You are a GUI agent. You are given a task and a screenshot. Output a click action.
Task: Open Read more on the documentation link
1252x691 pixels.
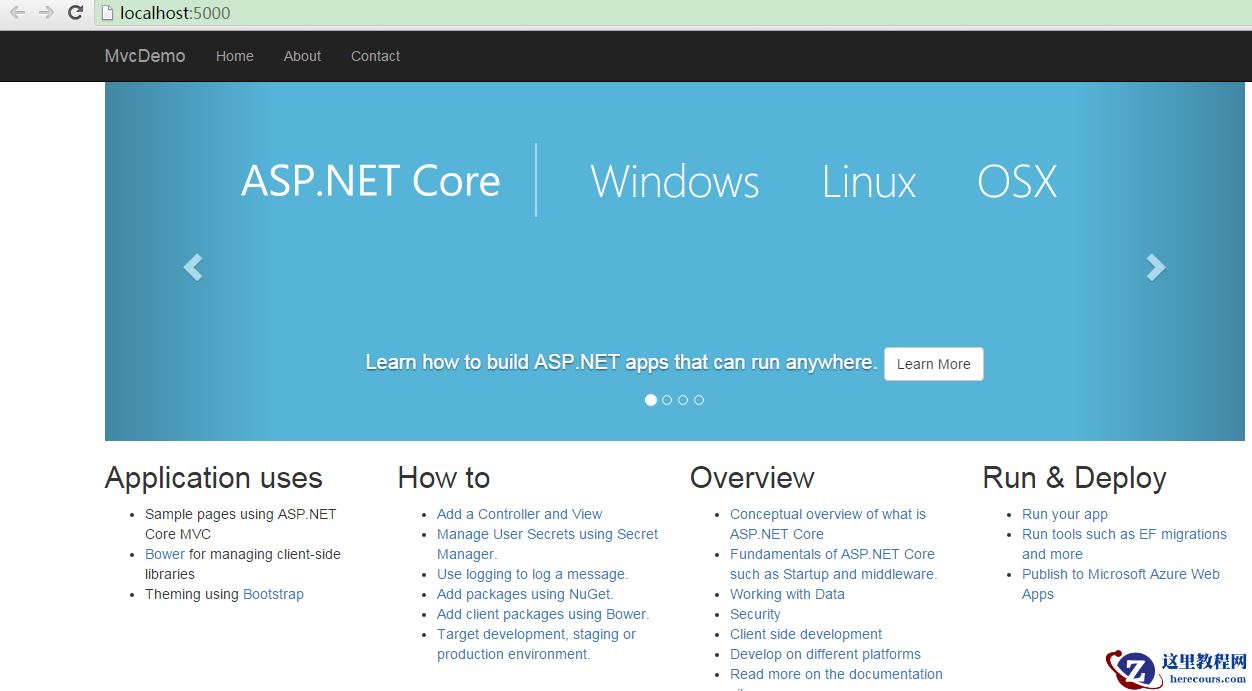(x=836, y=674)
